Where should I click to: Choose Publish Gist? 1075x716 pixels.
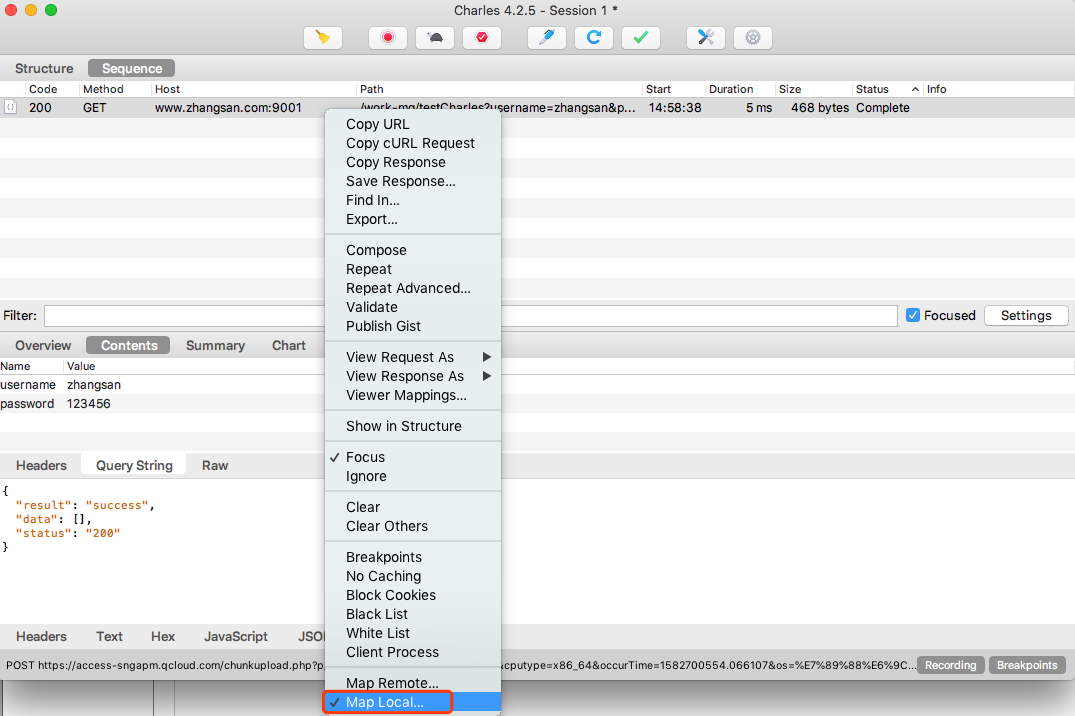tap(413, 326)
